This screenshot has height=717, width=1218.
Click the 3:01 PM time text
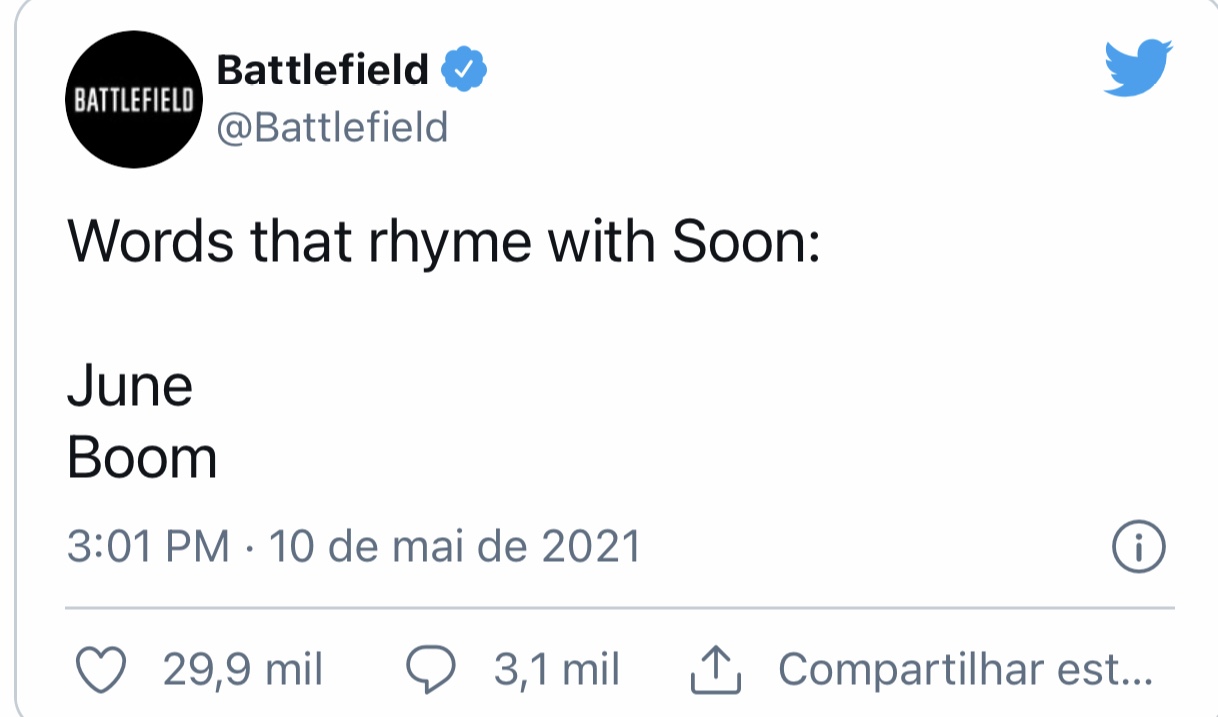[x=148, y=546]
